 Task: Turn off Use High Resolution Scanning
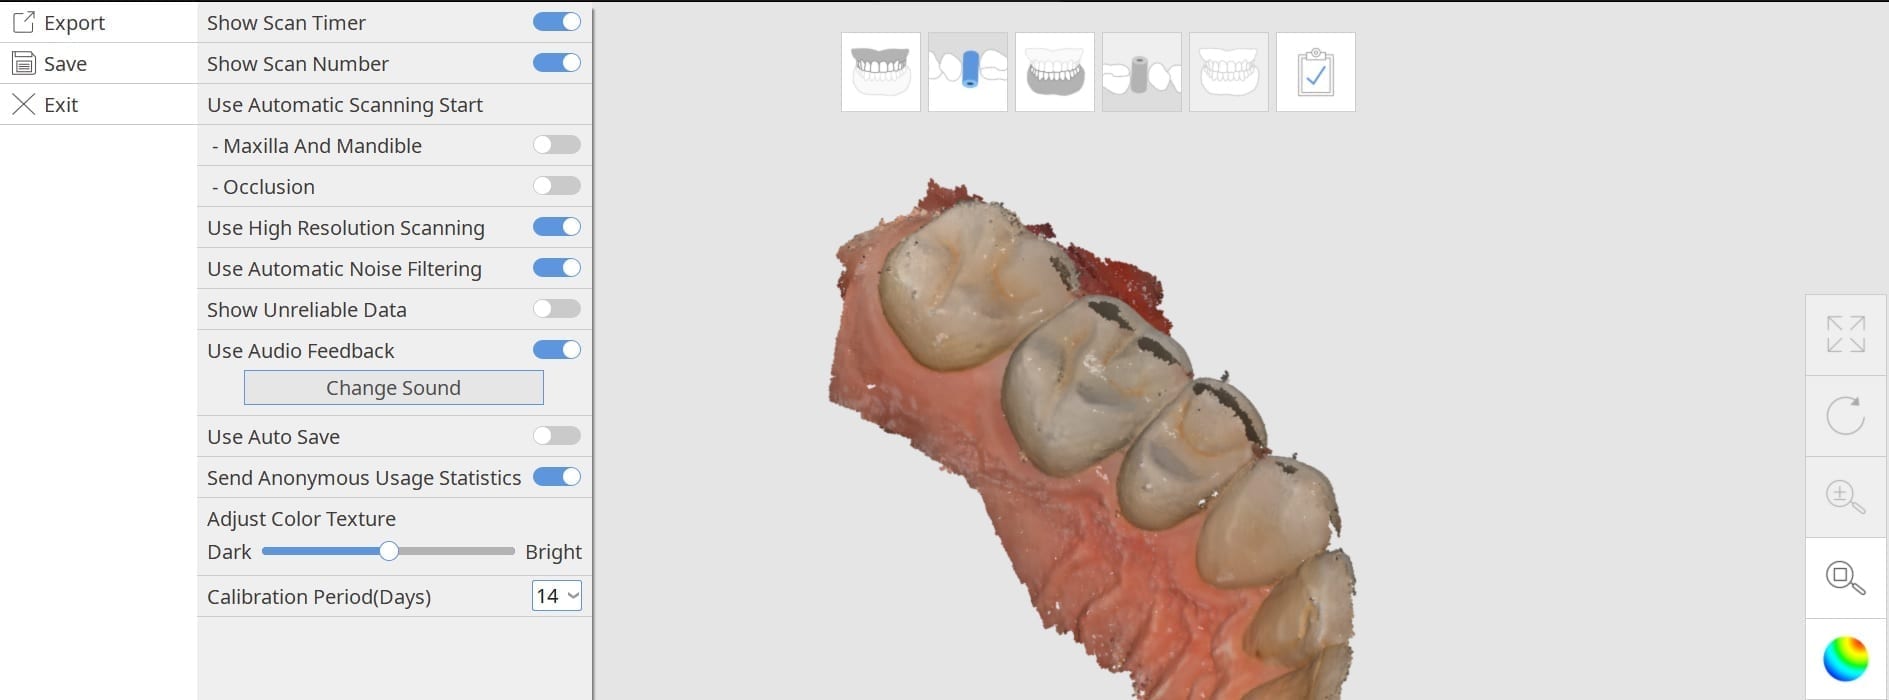(x=557, y=227)
